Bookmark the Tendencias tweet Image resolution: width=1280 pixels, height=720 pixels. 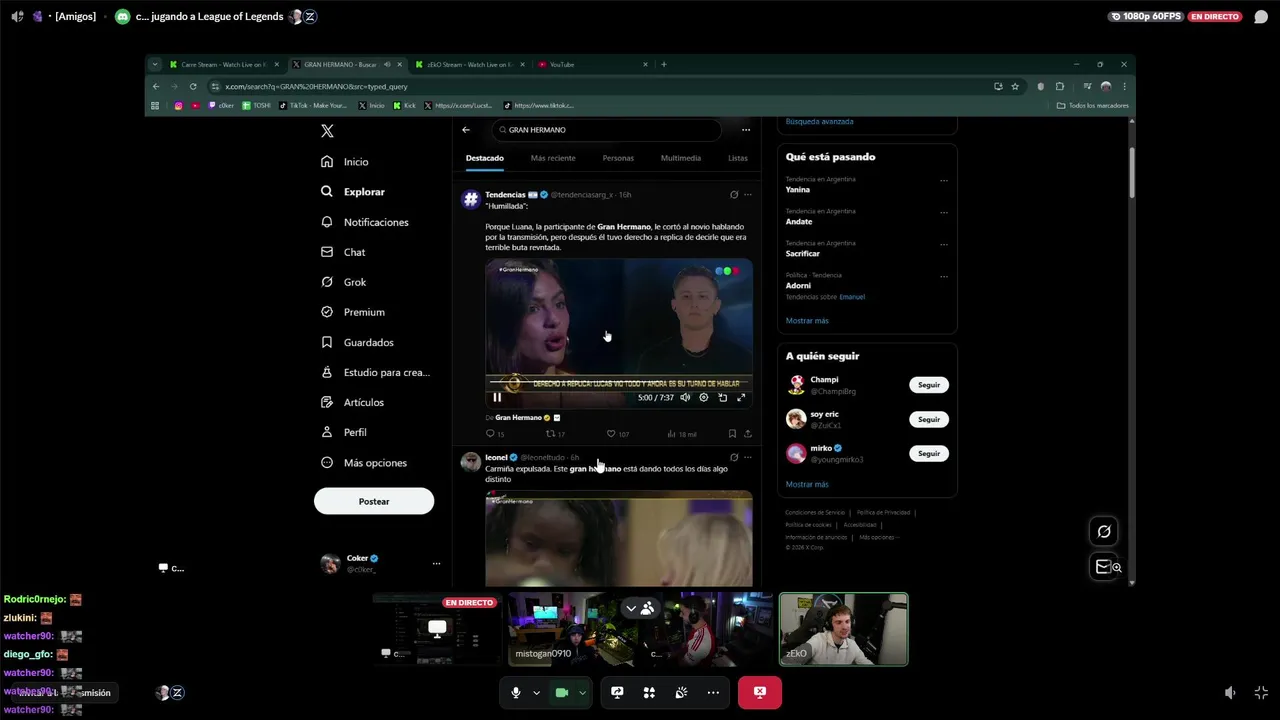(732, 434)
